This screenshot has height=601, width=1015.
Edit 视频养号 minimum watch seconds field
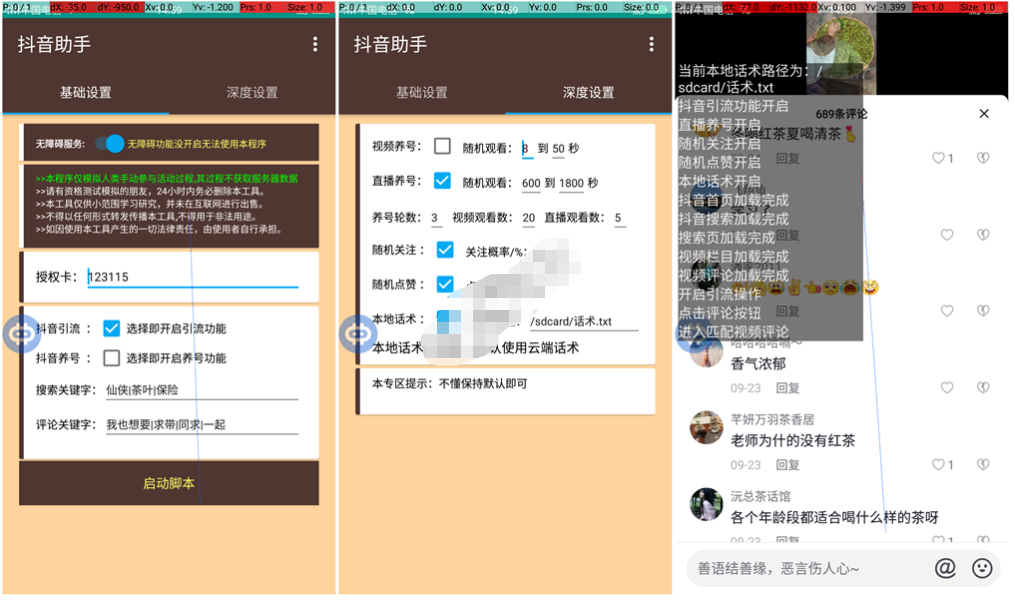coord(527,148)
